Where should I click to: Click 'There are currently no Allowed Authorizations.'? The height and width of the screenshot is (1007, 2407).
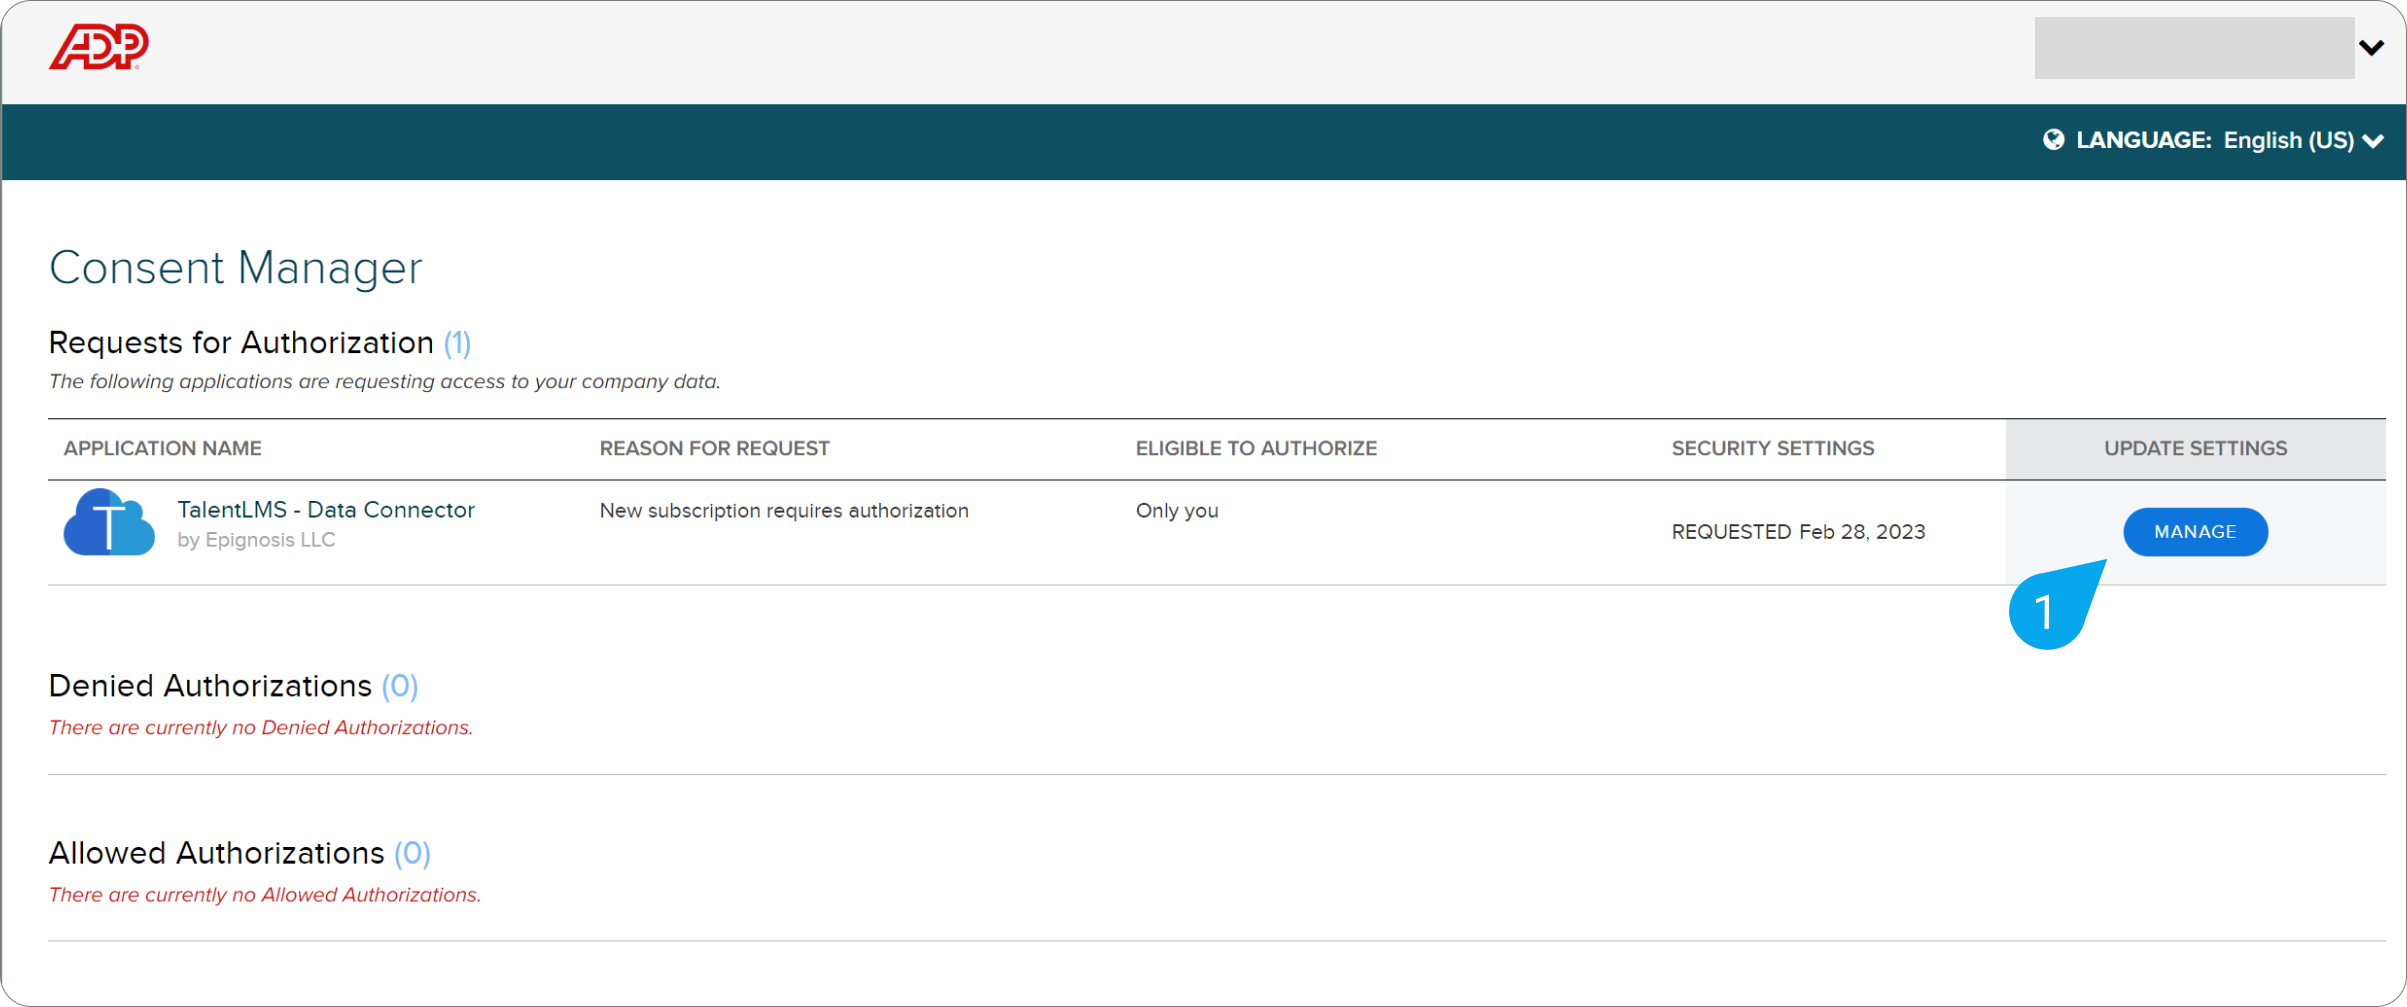265,895
